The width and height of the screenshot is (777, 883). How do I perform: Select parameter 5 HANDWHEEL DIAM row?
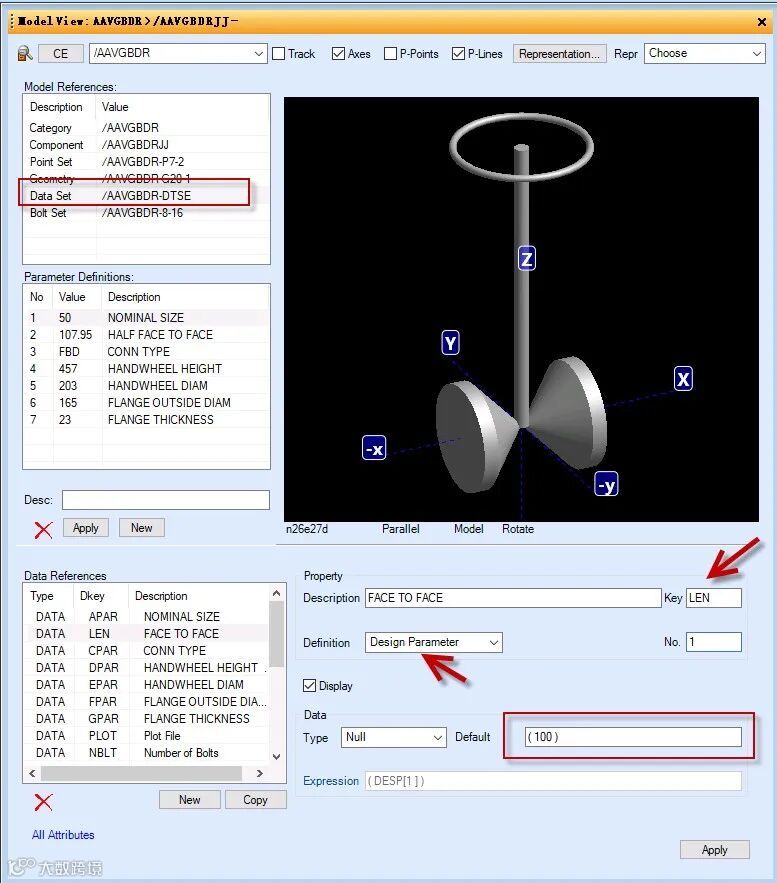coord(146,385)
